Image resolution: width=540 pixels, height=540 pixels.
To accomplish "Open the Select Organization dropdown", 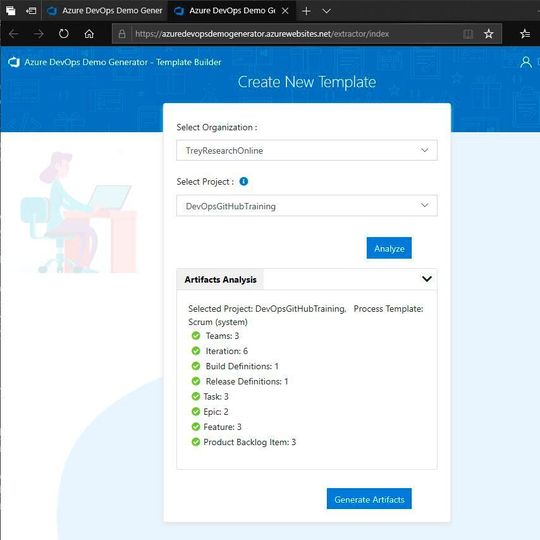I will (x=307, y=150).
